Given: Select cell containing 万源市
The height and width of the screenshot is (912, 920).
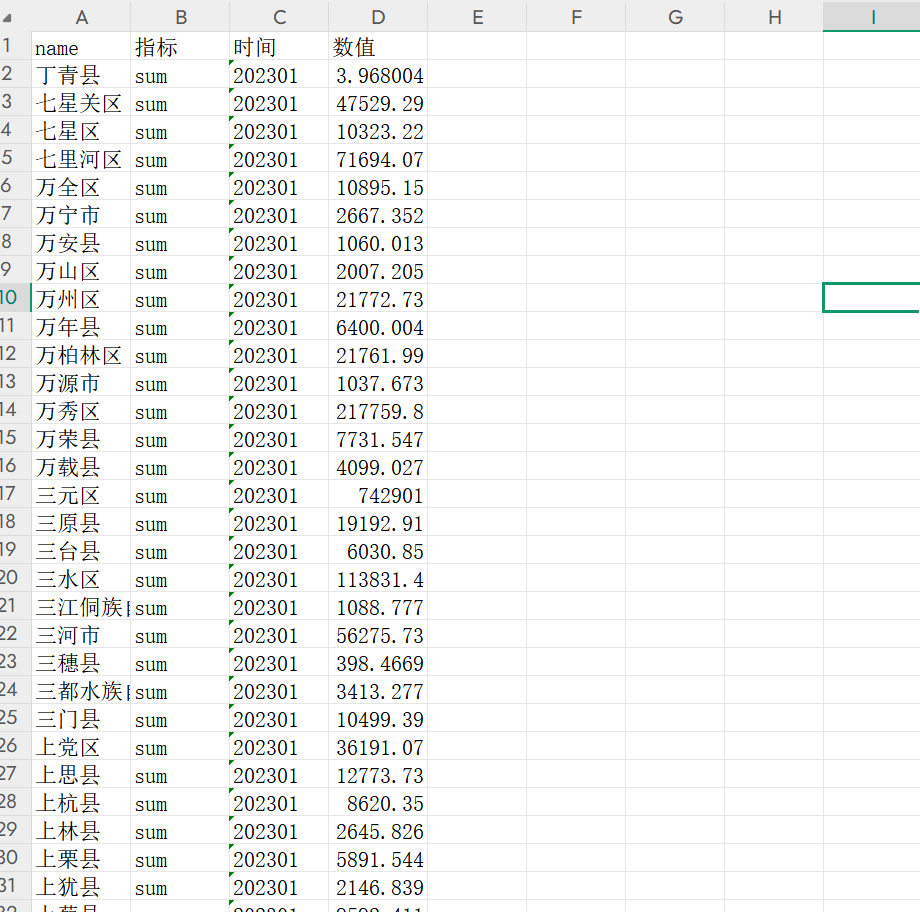Looking at the screenshot, I should (x=81, y=382).
